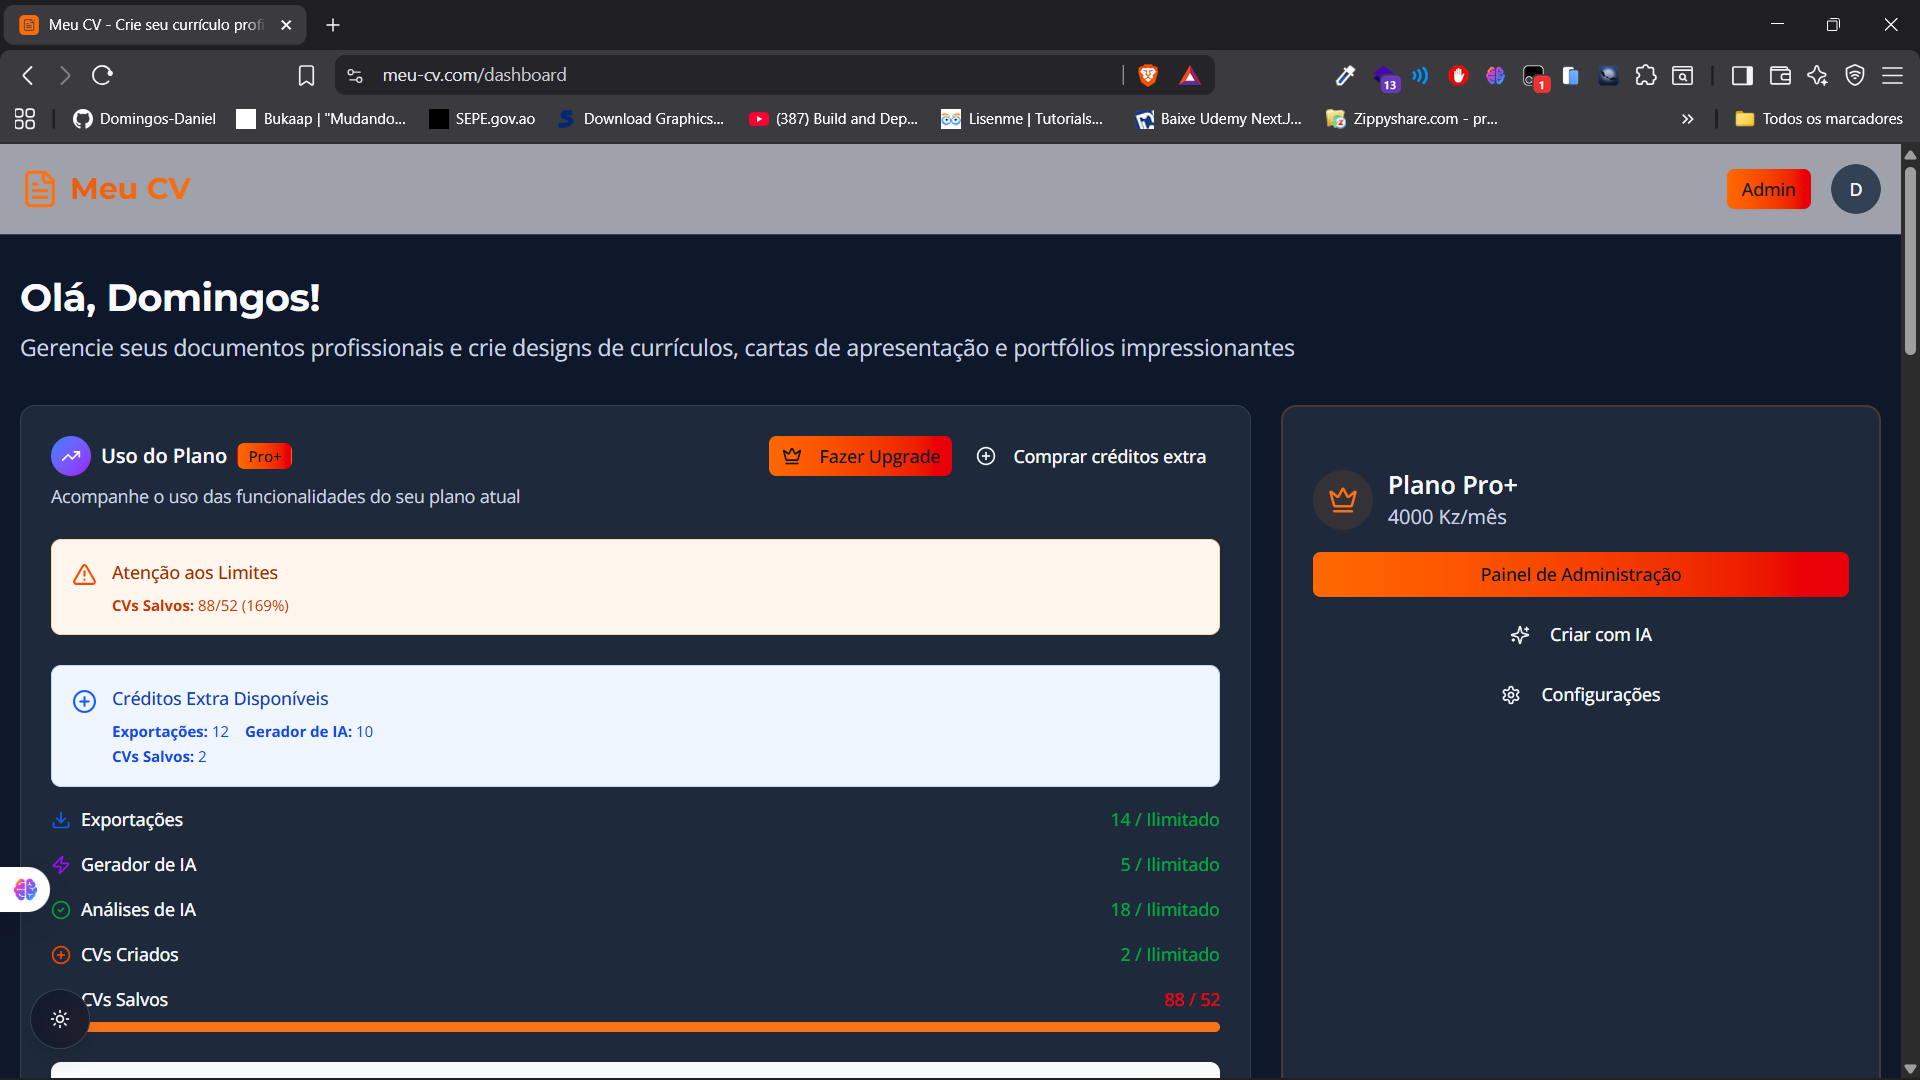
Task: Open Comprar créditos extra option
Action: [1091, 456]
